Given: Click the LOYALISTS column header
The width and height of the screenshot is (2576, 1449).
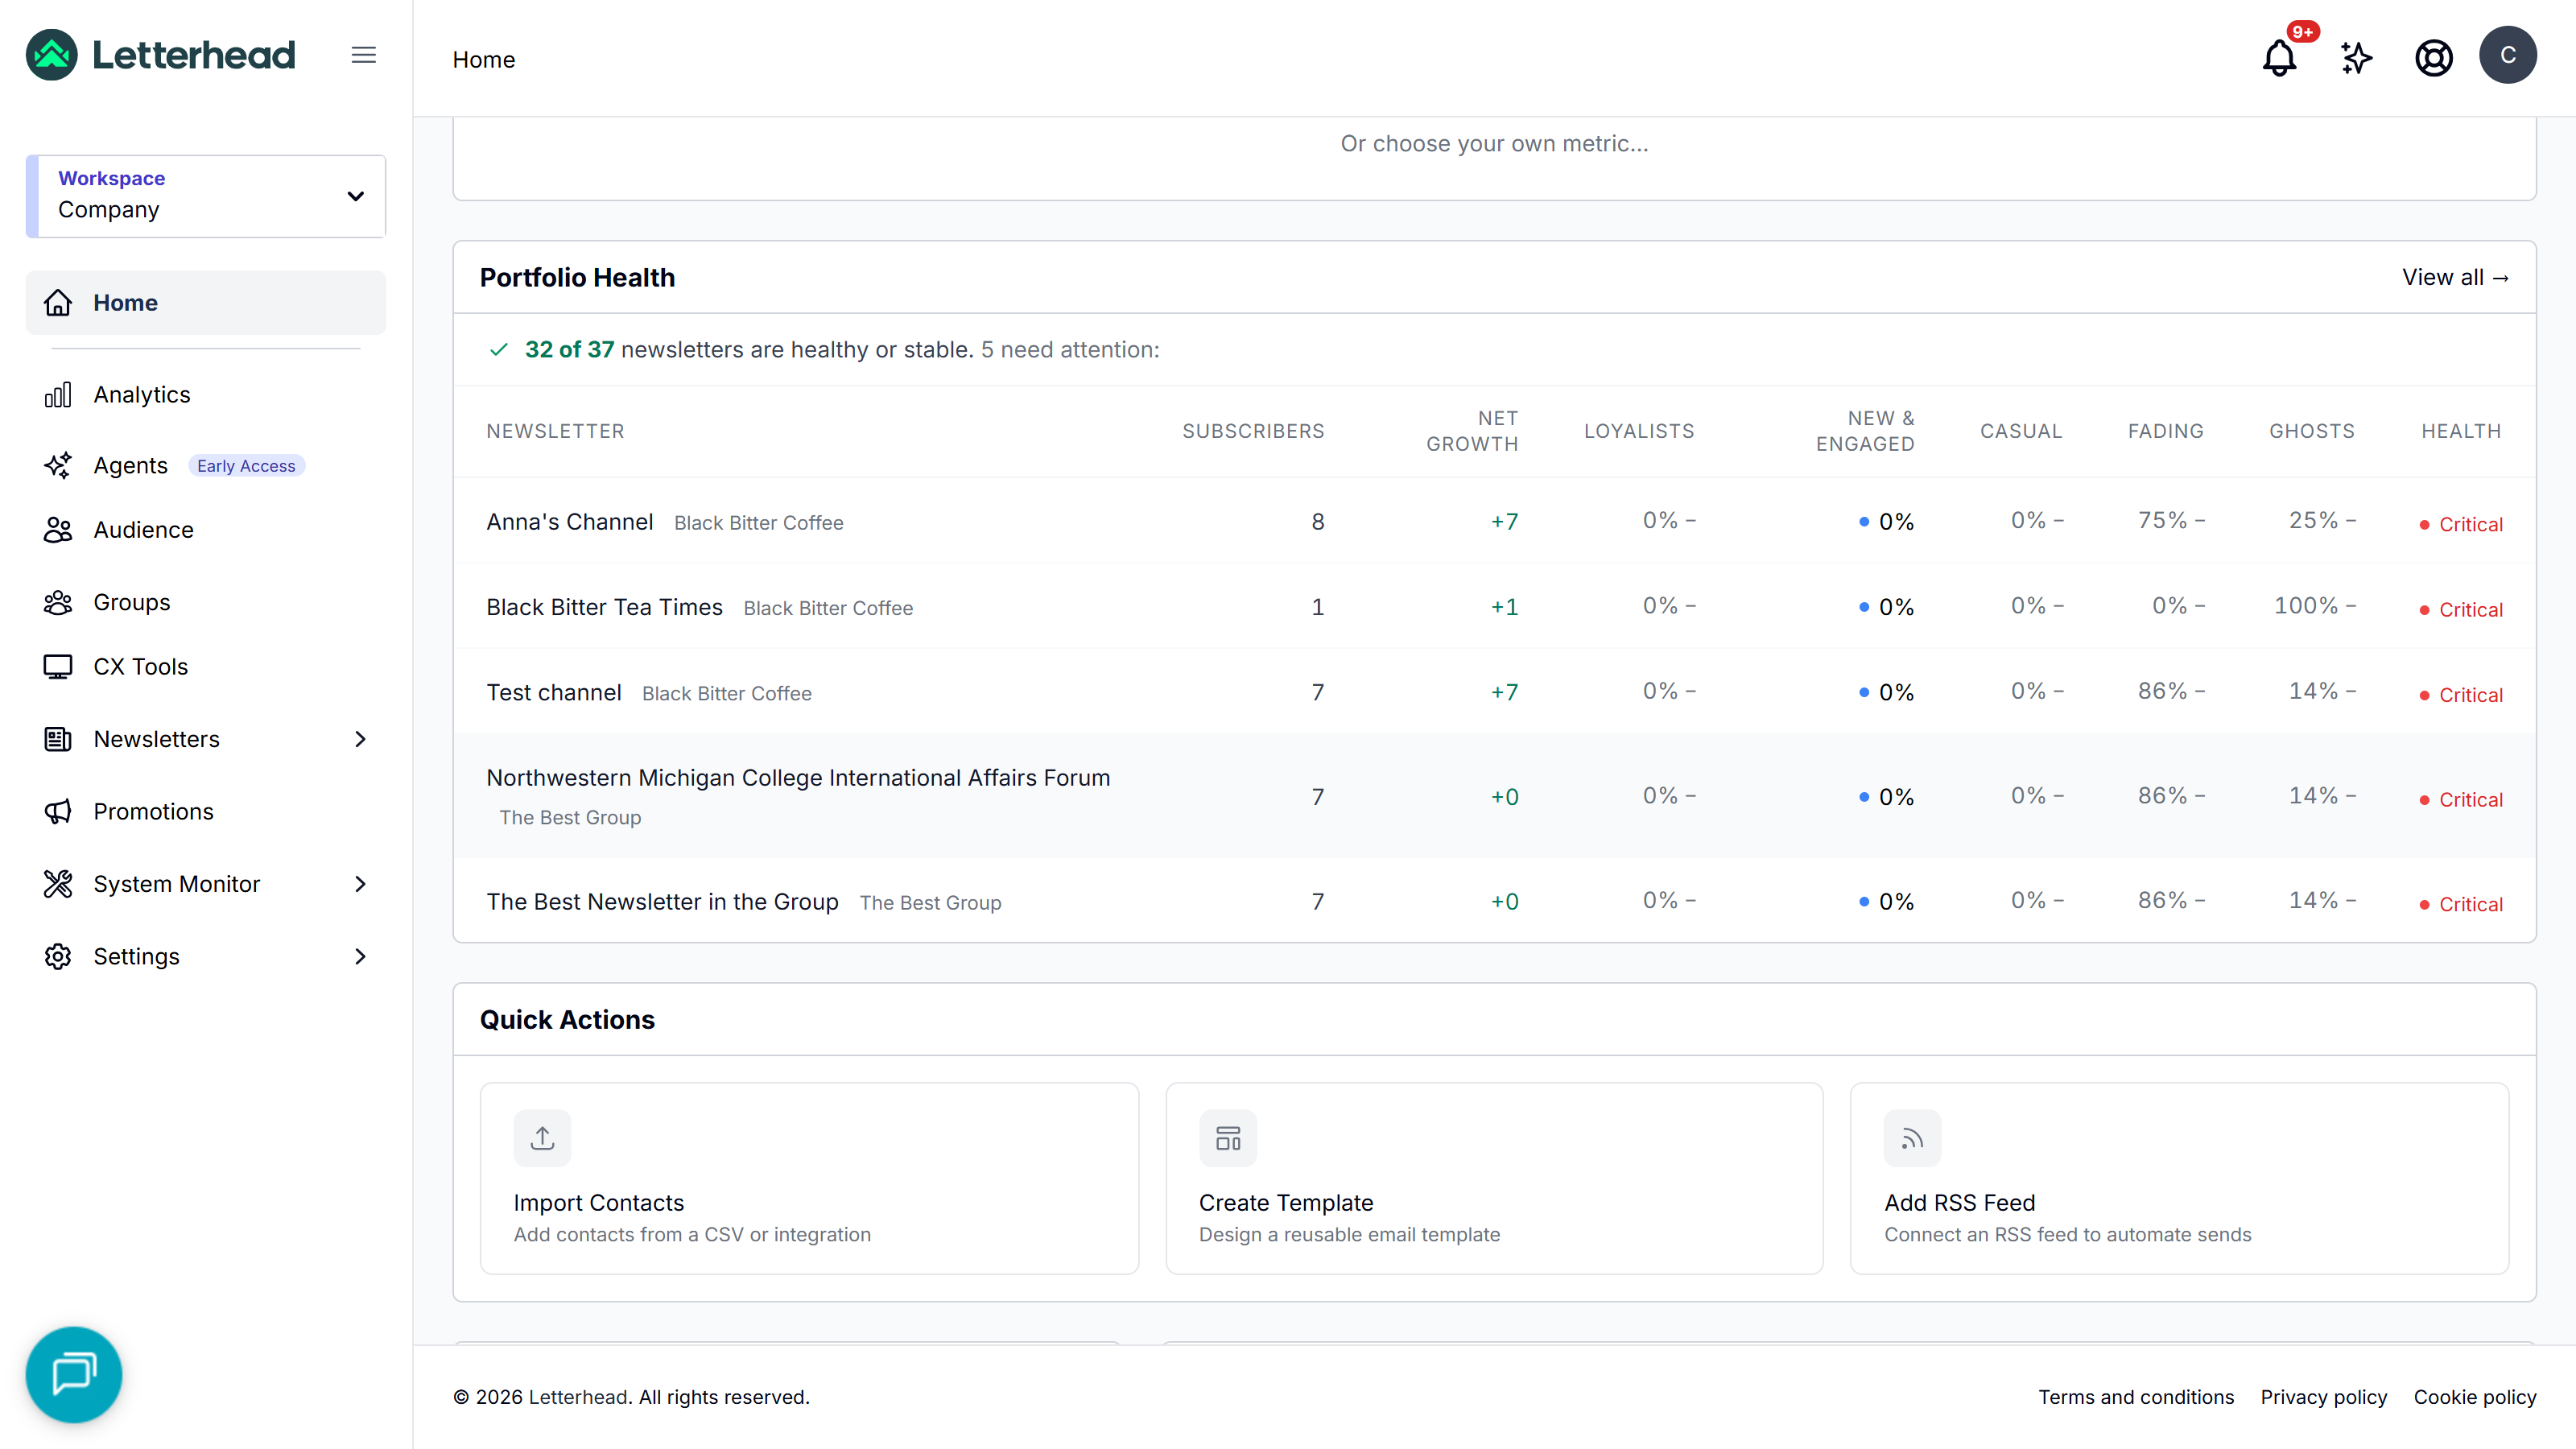Looking at the screenshot, I should click(x=1639, y=431).
